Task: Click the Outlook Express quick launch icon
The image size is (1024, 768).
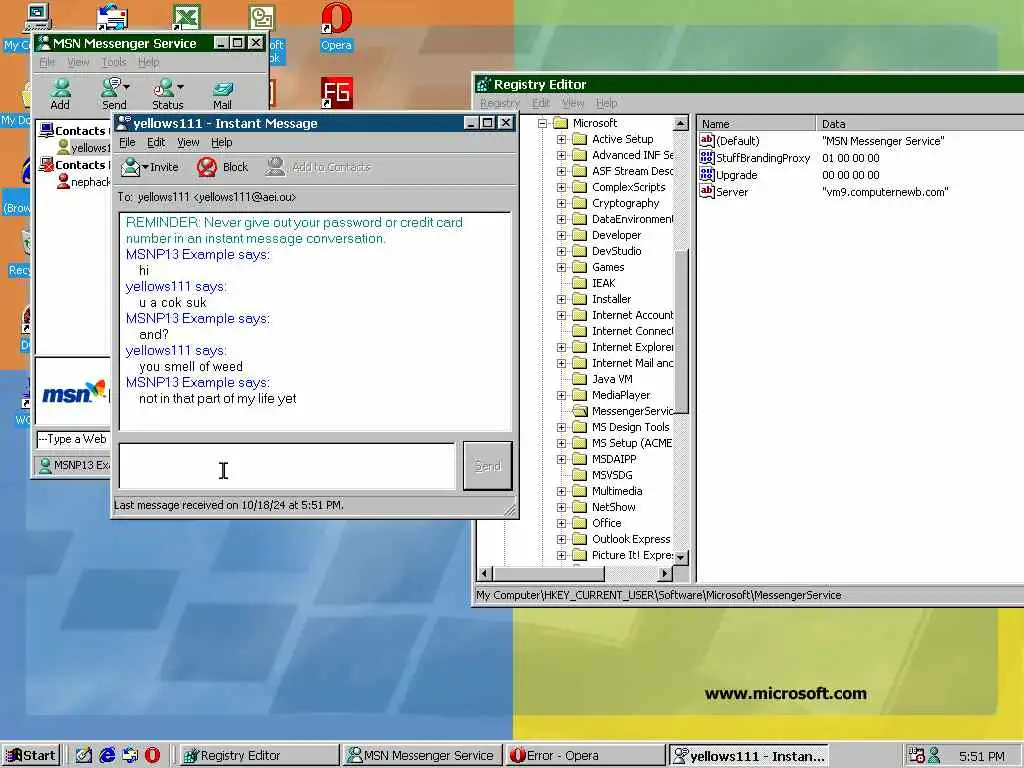Action: [130, 756]
